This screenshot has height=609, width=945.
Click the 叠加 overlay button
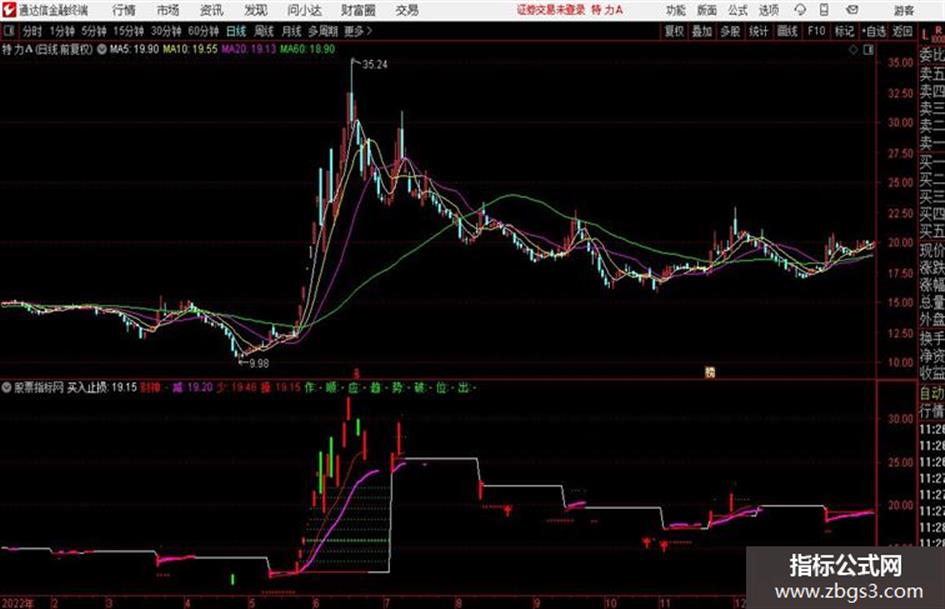click(702, 31)
